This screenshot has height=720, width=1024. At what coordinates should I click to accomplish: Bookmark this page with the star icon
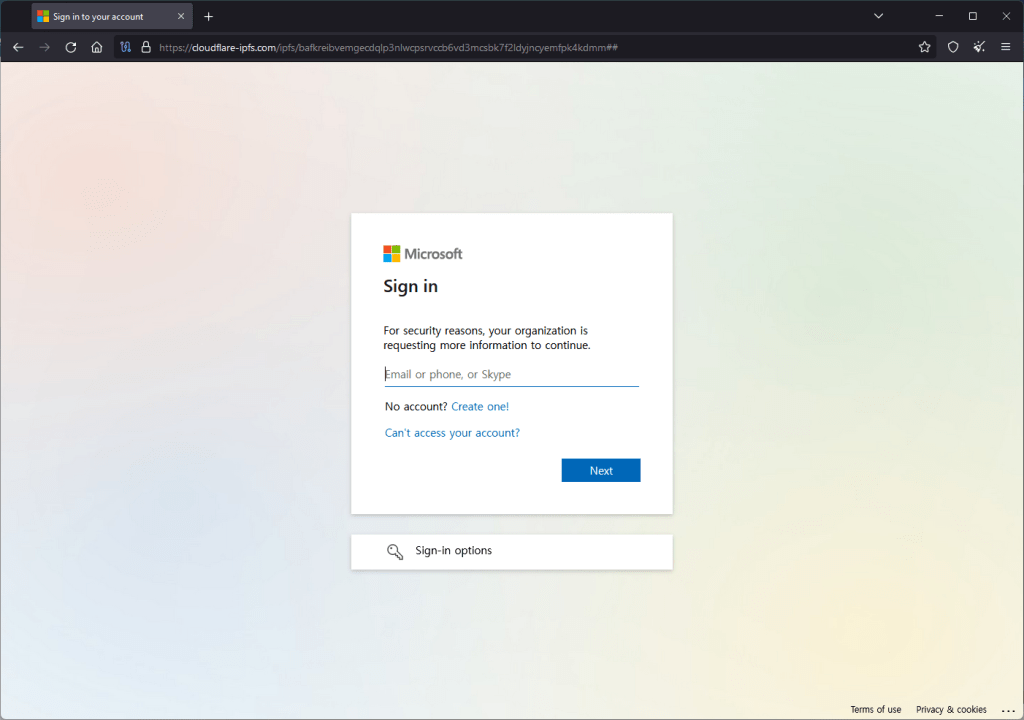(925, 47)
